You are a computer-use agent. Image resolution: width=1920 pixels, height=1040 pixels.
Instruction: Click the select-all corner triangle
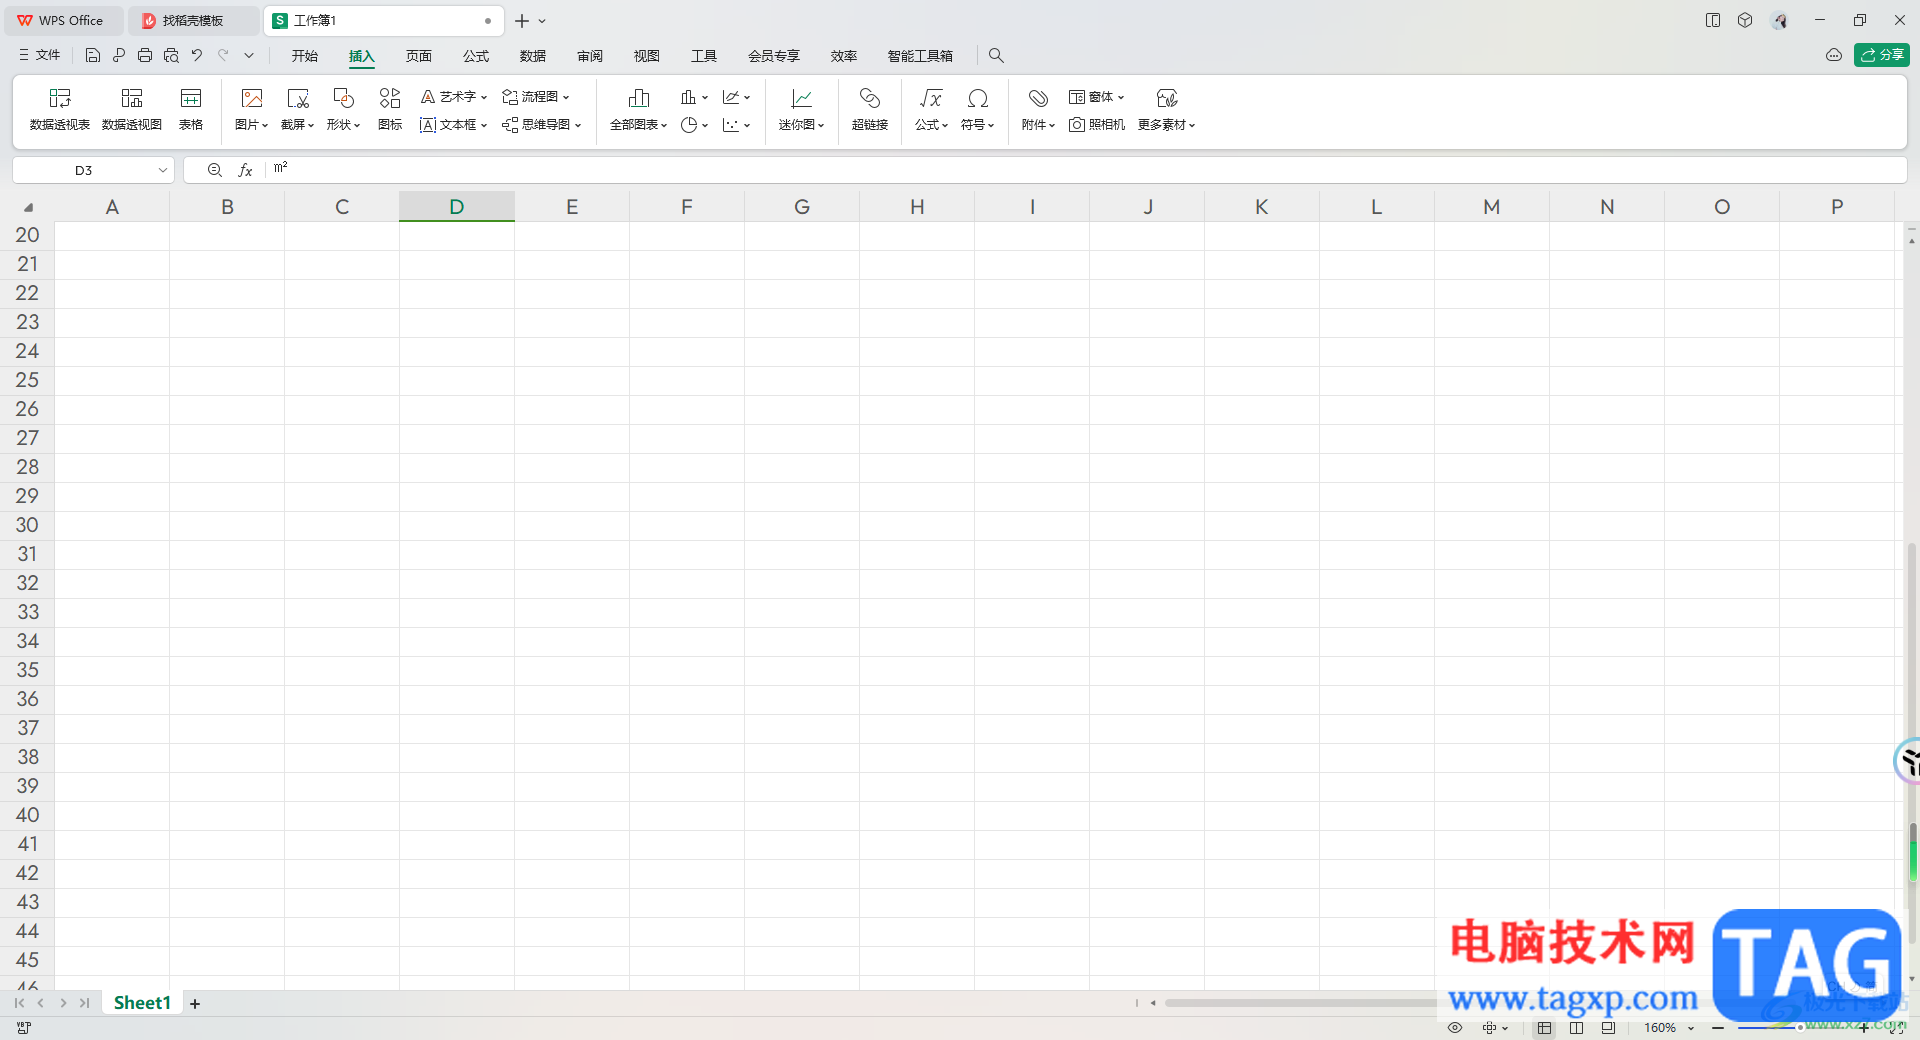point(28,207)
